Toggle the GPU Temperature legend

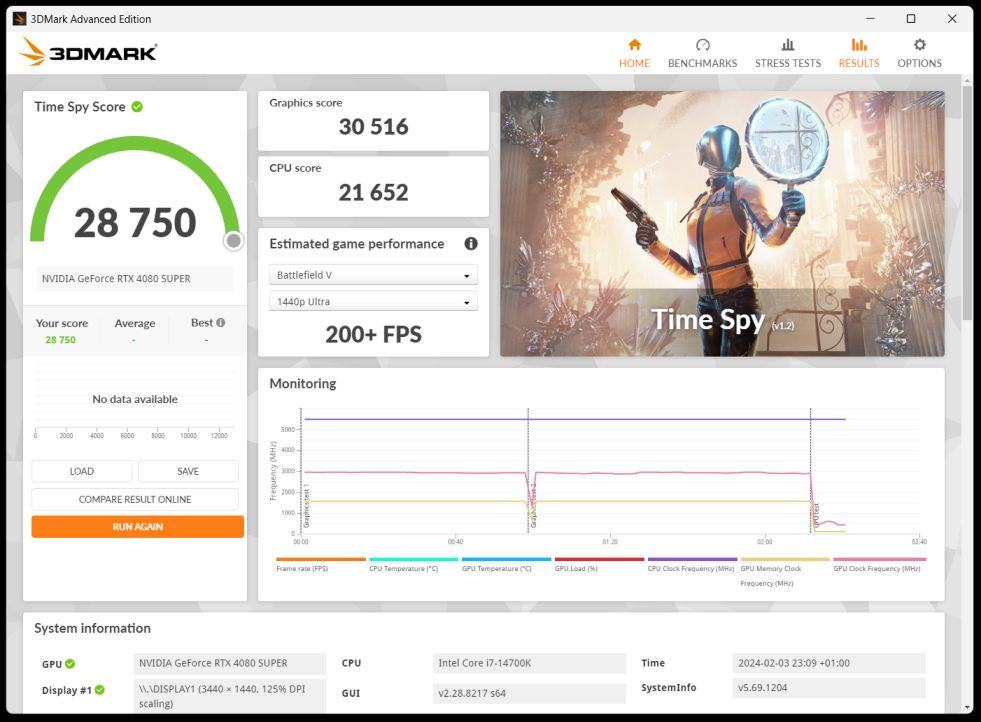tap(506, 564)
